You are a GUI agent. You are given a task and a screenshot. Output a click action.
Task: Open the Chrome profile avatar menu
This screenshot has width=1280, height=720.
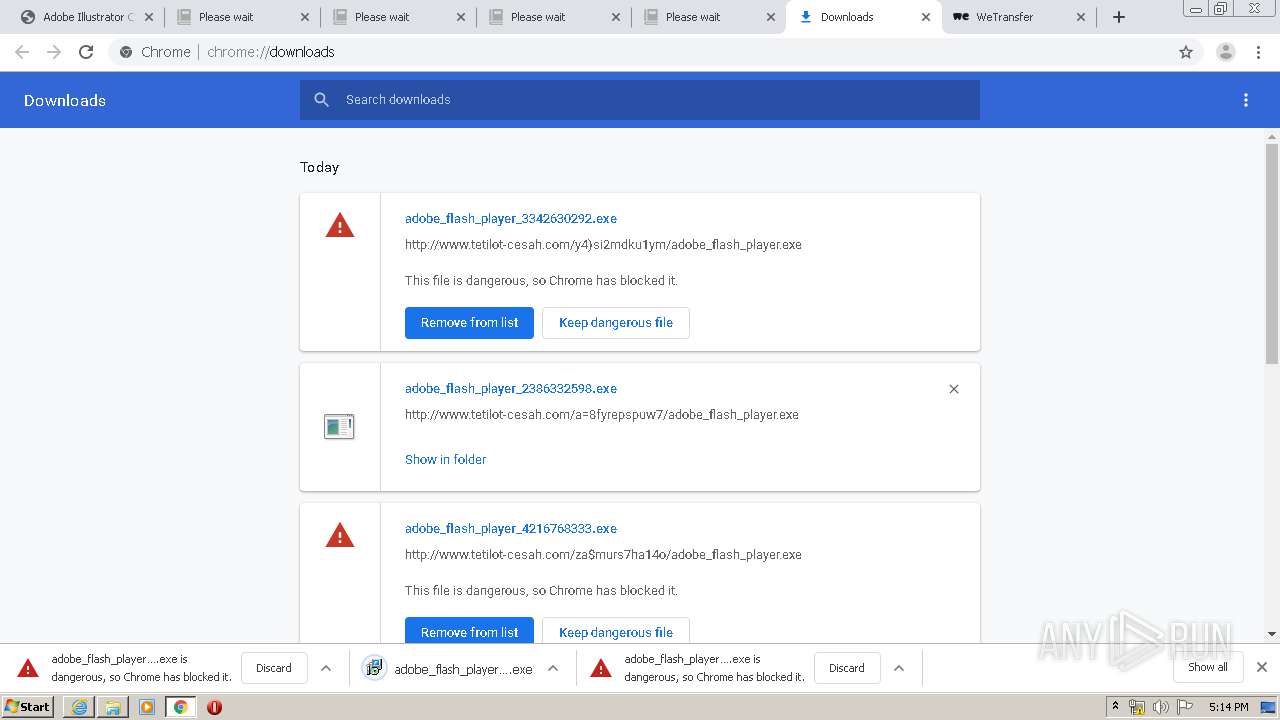1226,52
